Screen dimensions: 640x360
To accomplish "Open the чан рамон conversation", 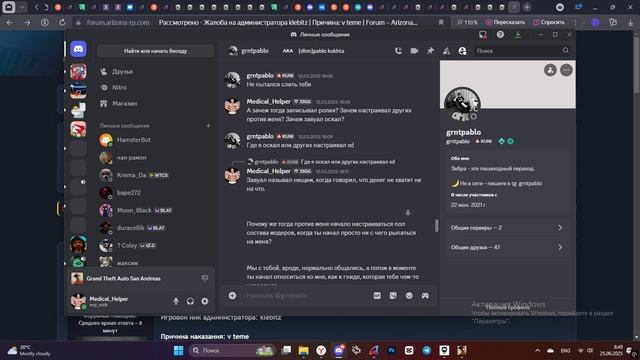I will click(x=155, y=158).
